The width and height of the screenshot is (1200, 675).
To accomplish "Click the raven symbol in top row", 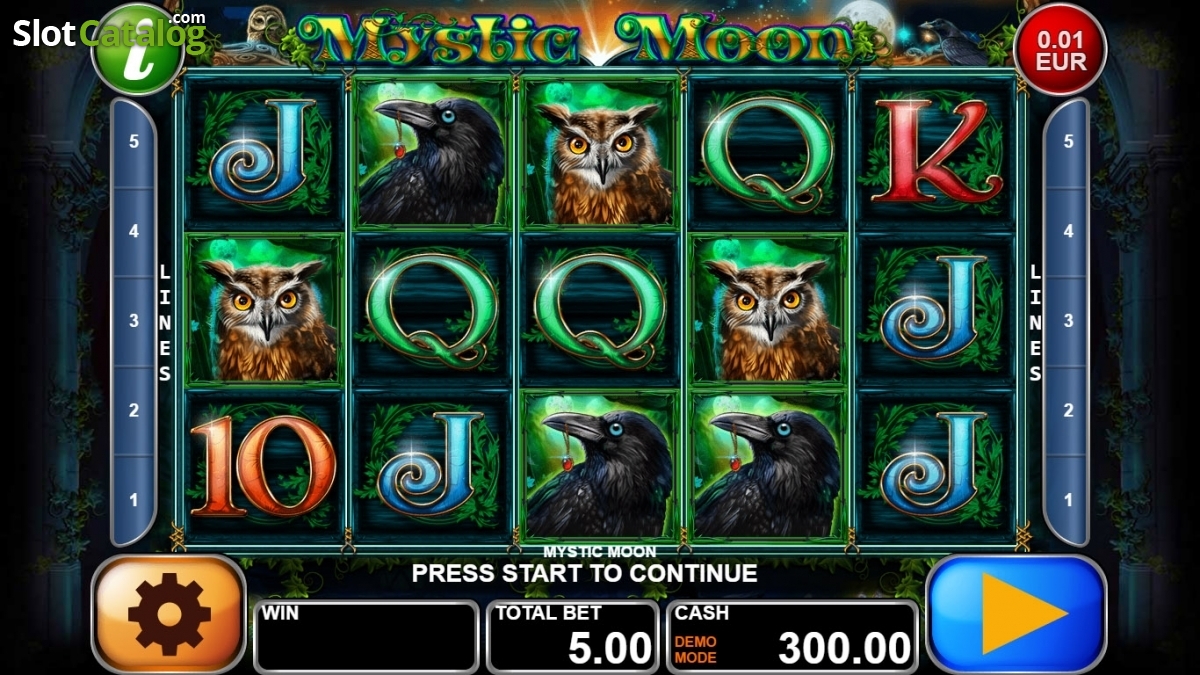I will [431, 152].
